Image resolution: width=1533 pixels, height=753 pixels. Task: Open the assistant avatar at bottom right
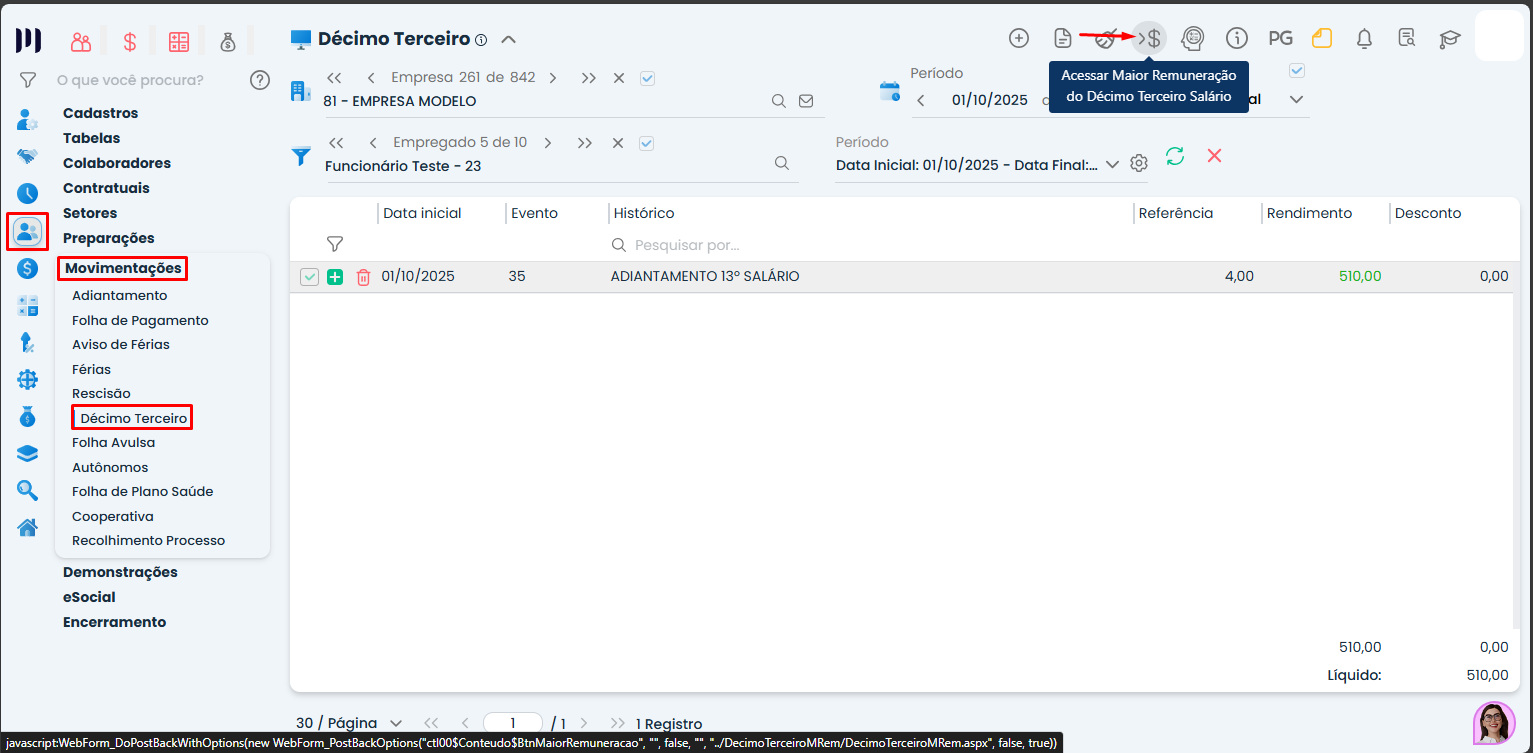pyautogui.click(x=1494, y=722)
